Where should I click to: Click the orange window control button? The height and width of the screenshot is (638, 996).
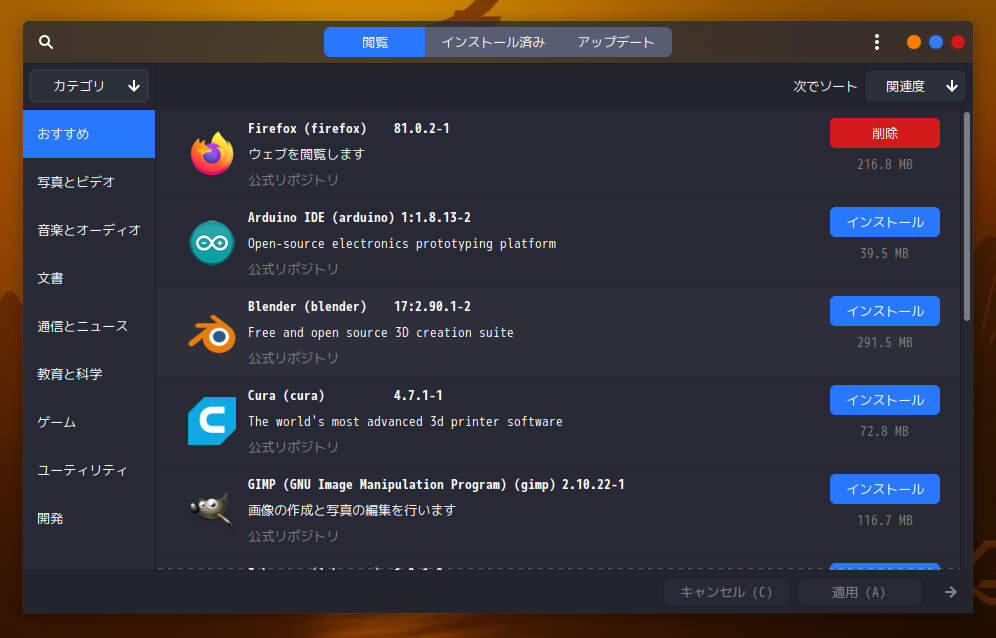(913, 42)
